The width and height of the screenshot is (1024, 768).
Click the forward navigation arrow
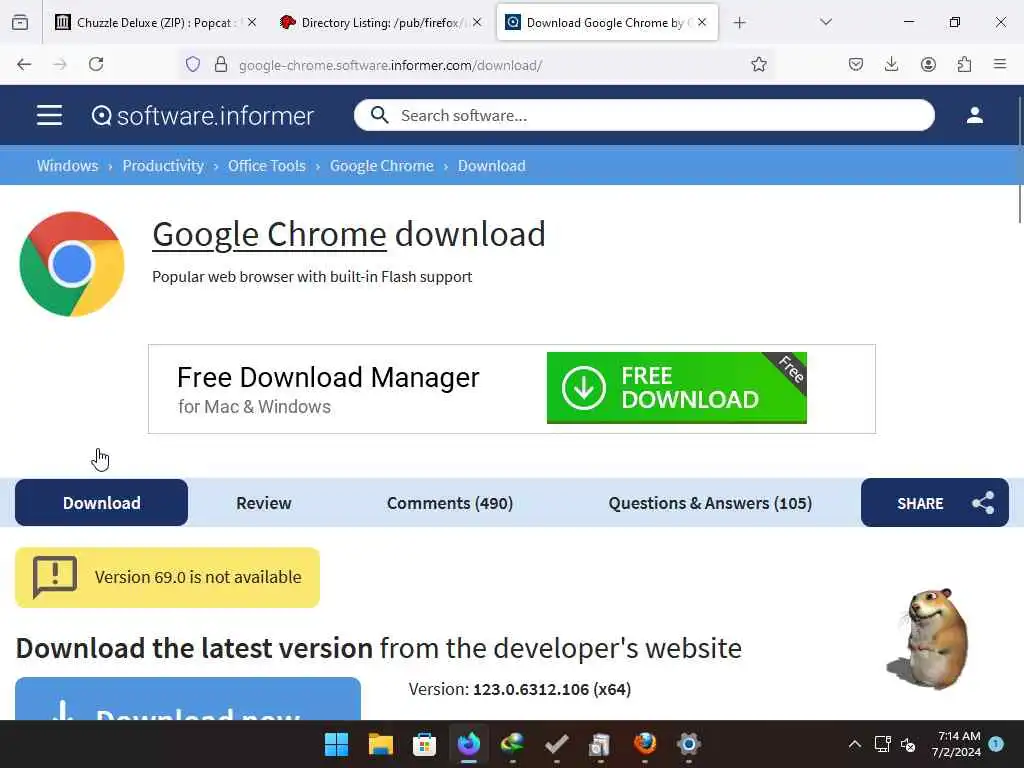60,64
